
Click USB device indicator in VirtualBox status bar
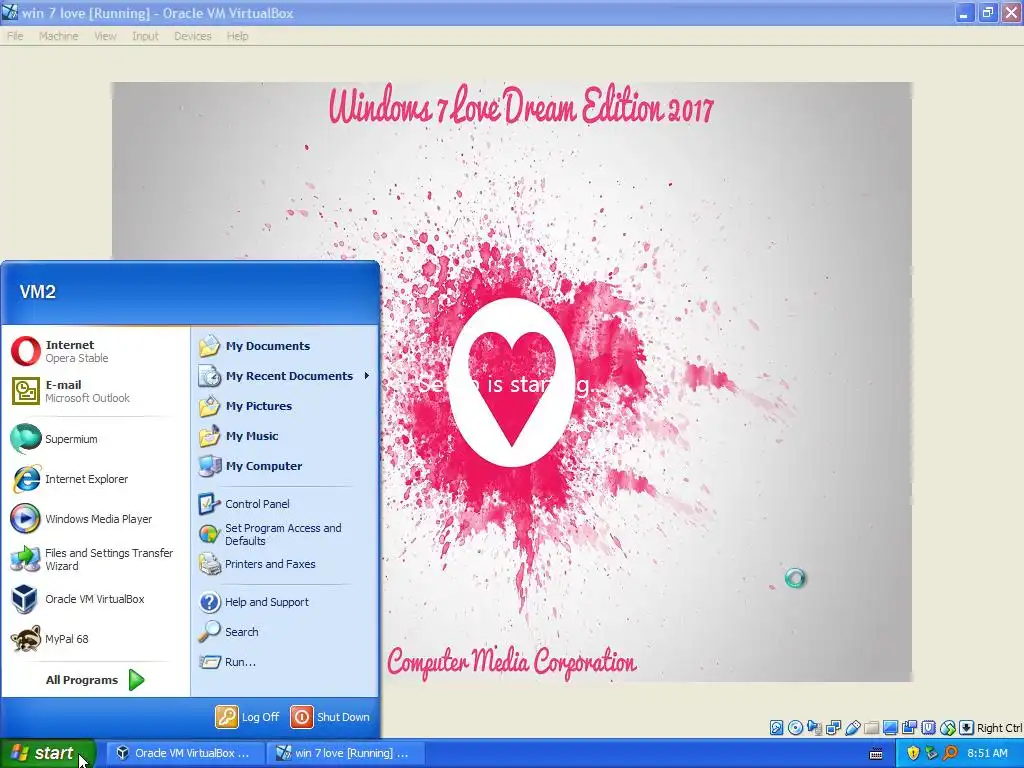click(852, 728)
